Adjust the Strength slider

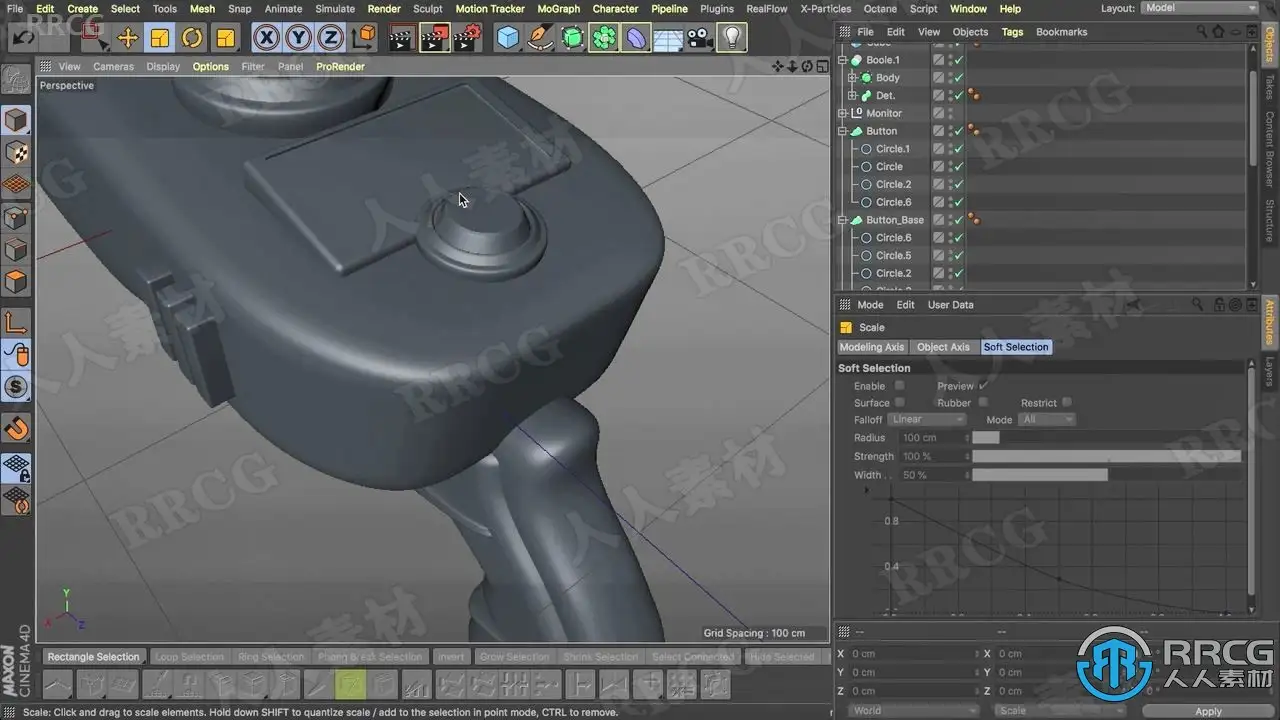tap(1107, 456)
